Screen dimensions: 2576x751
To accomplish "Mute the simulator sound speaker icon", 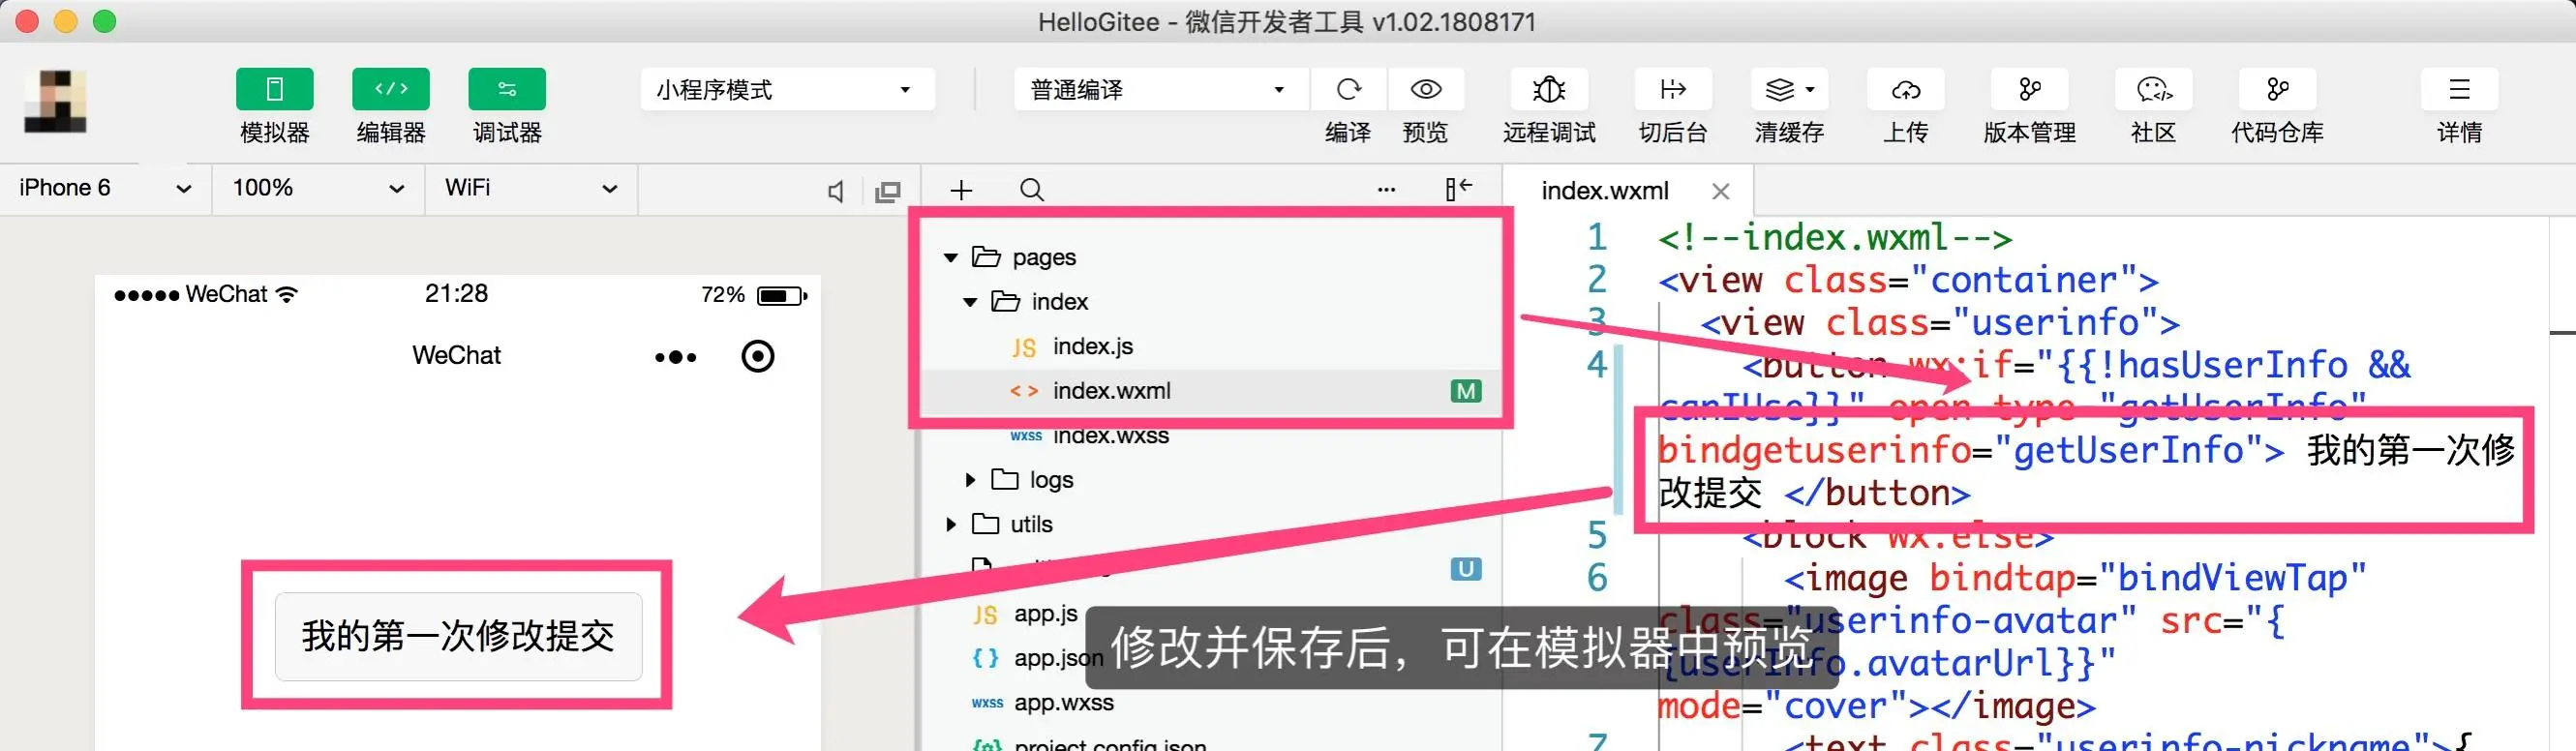I will coord(836,191).
